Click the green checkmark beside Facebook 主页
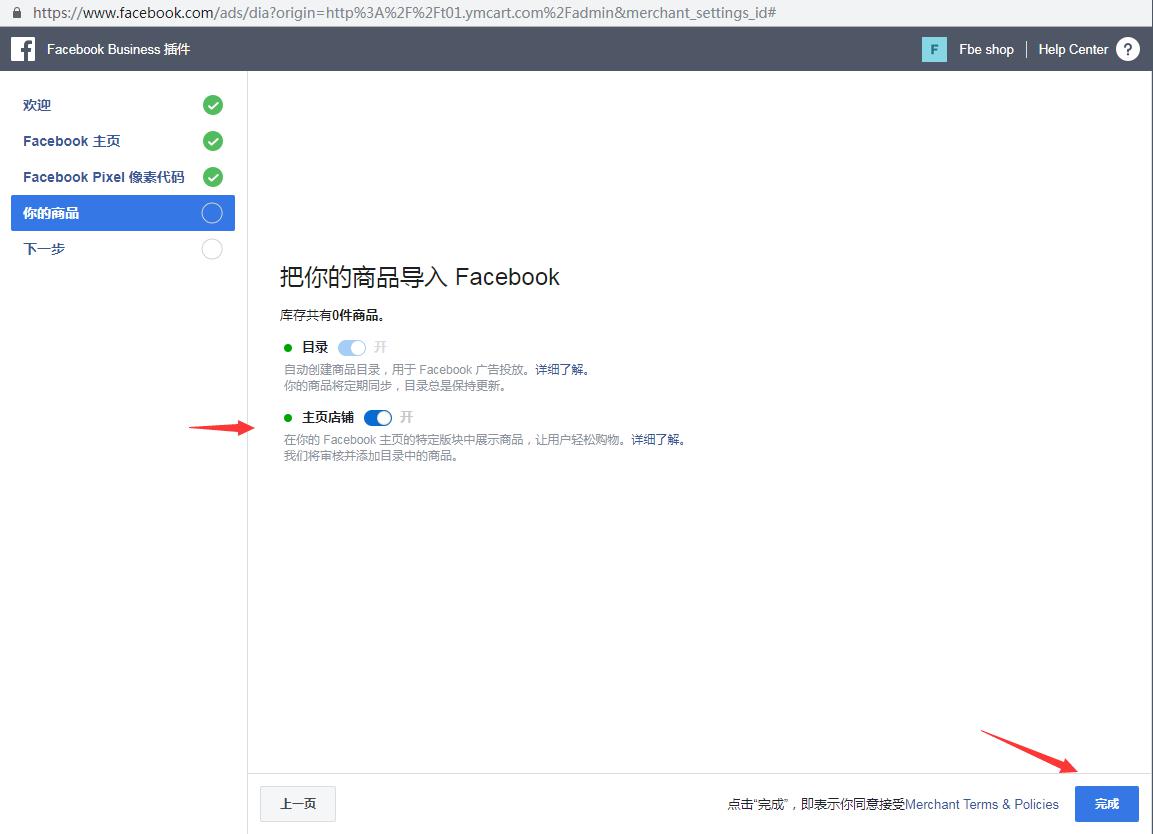The width and height of the screenshot is (1153, 834). tap(212, 141)
